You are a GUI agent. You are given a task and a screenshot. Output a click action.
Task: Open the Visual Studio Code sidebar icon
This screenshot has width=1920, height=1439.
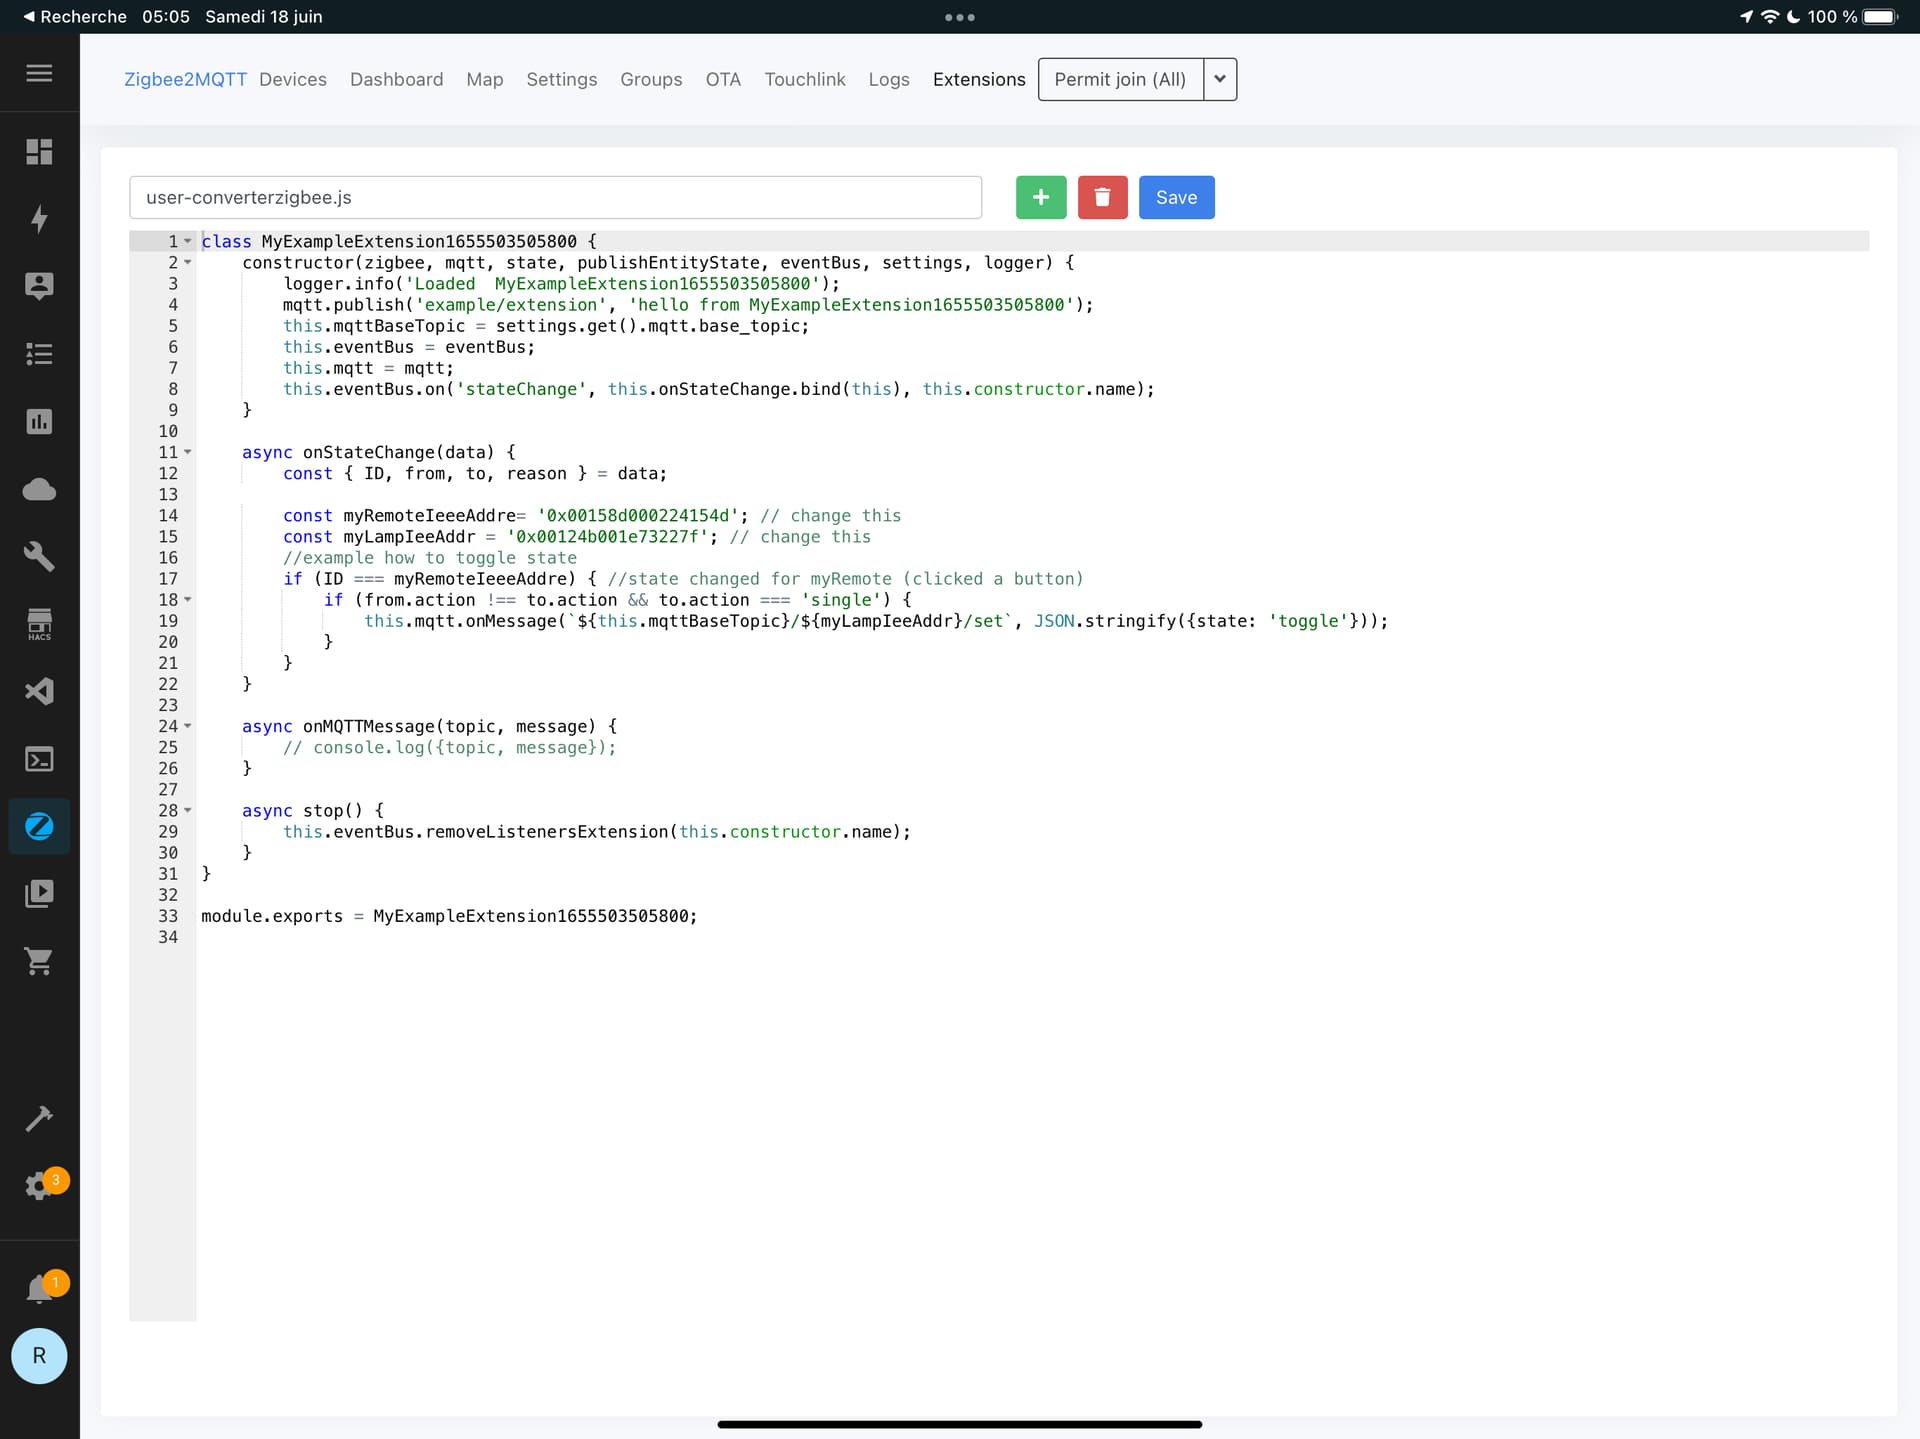[39, 691]
